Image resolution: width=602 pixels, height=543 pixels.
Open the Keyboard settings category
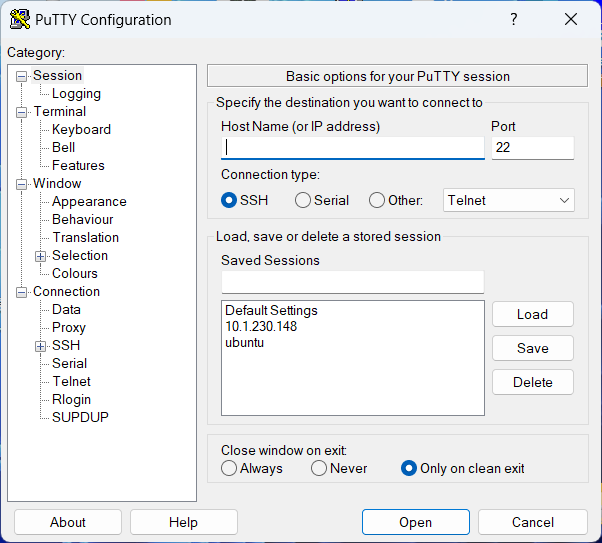pyautogui.click(x=81, y=129)
